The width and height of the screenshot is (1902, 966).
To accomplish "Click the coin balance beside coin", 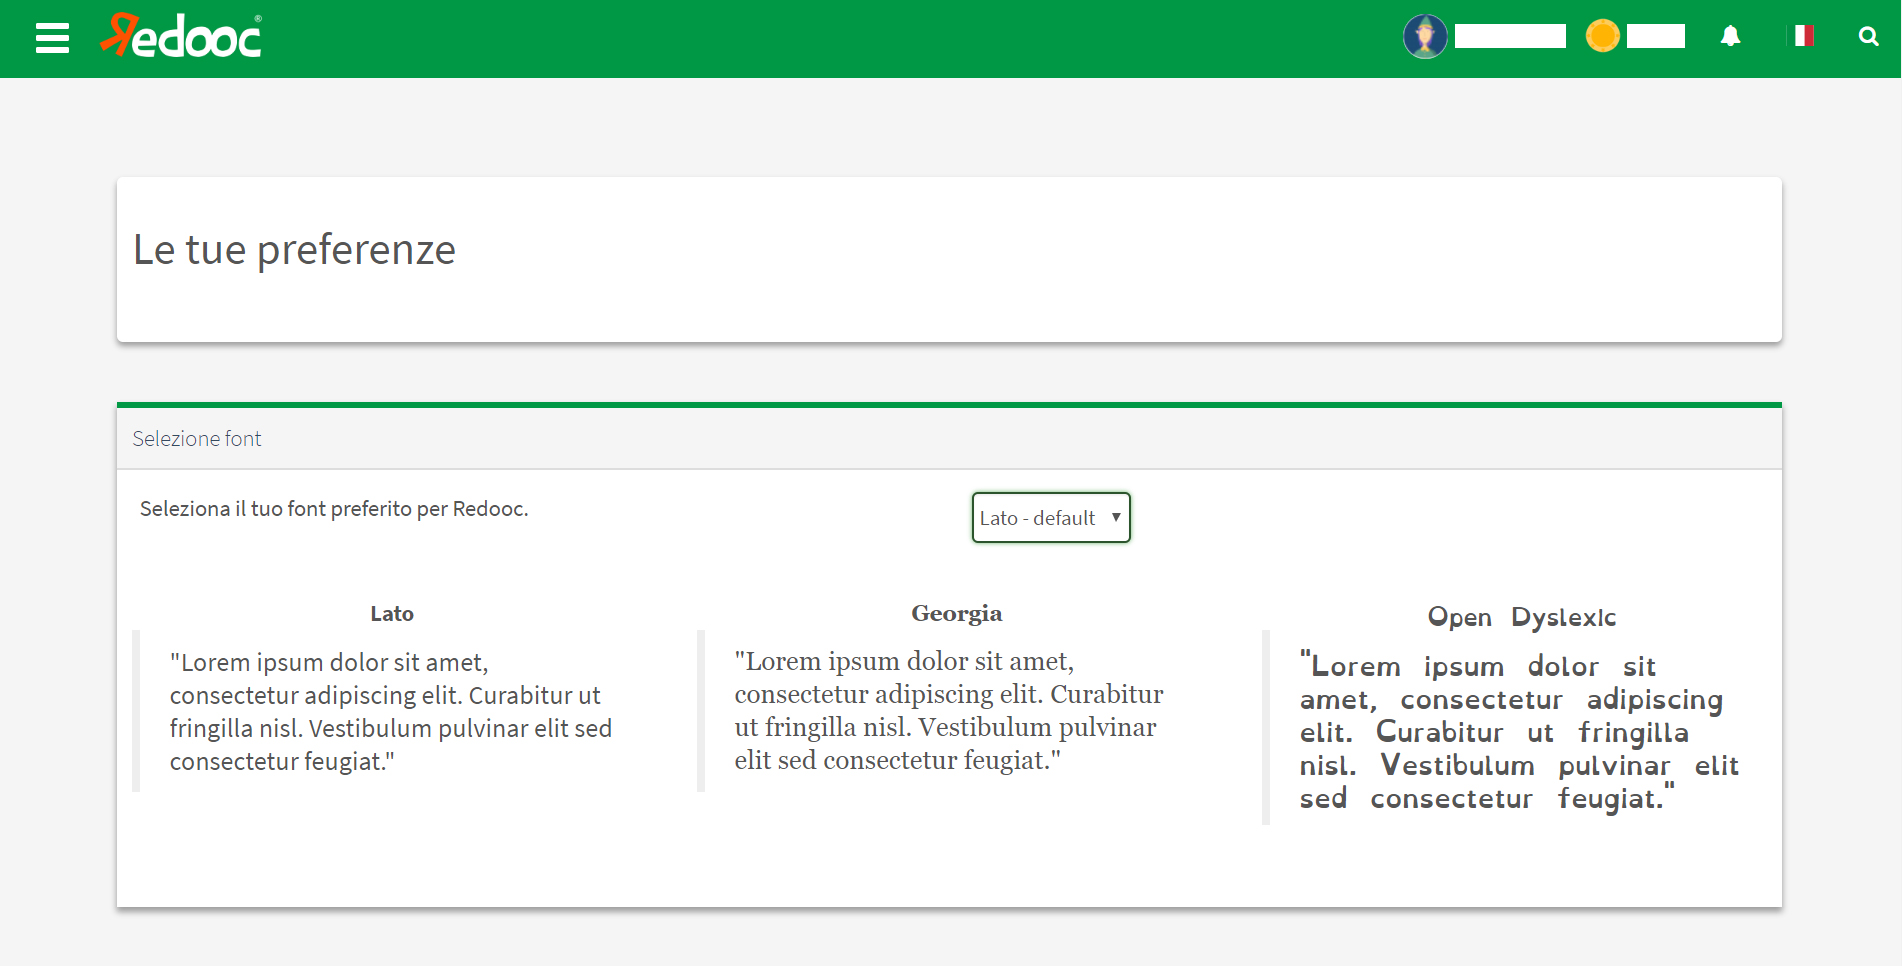I will pos(1655,37).
